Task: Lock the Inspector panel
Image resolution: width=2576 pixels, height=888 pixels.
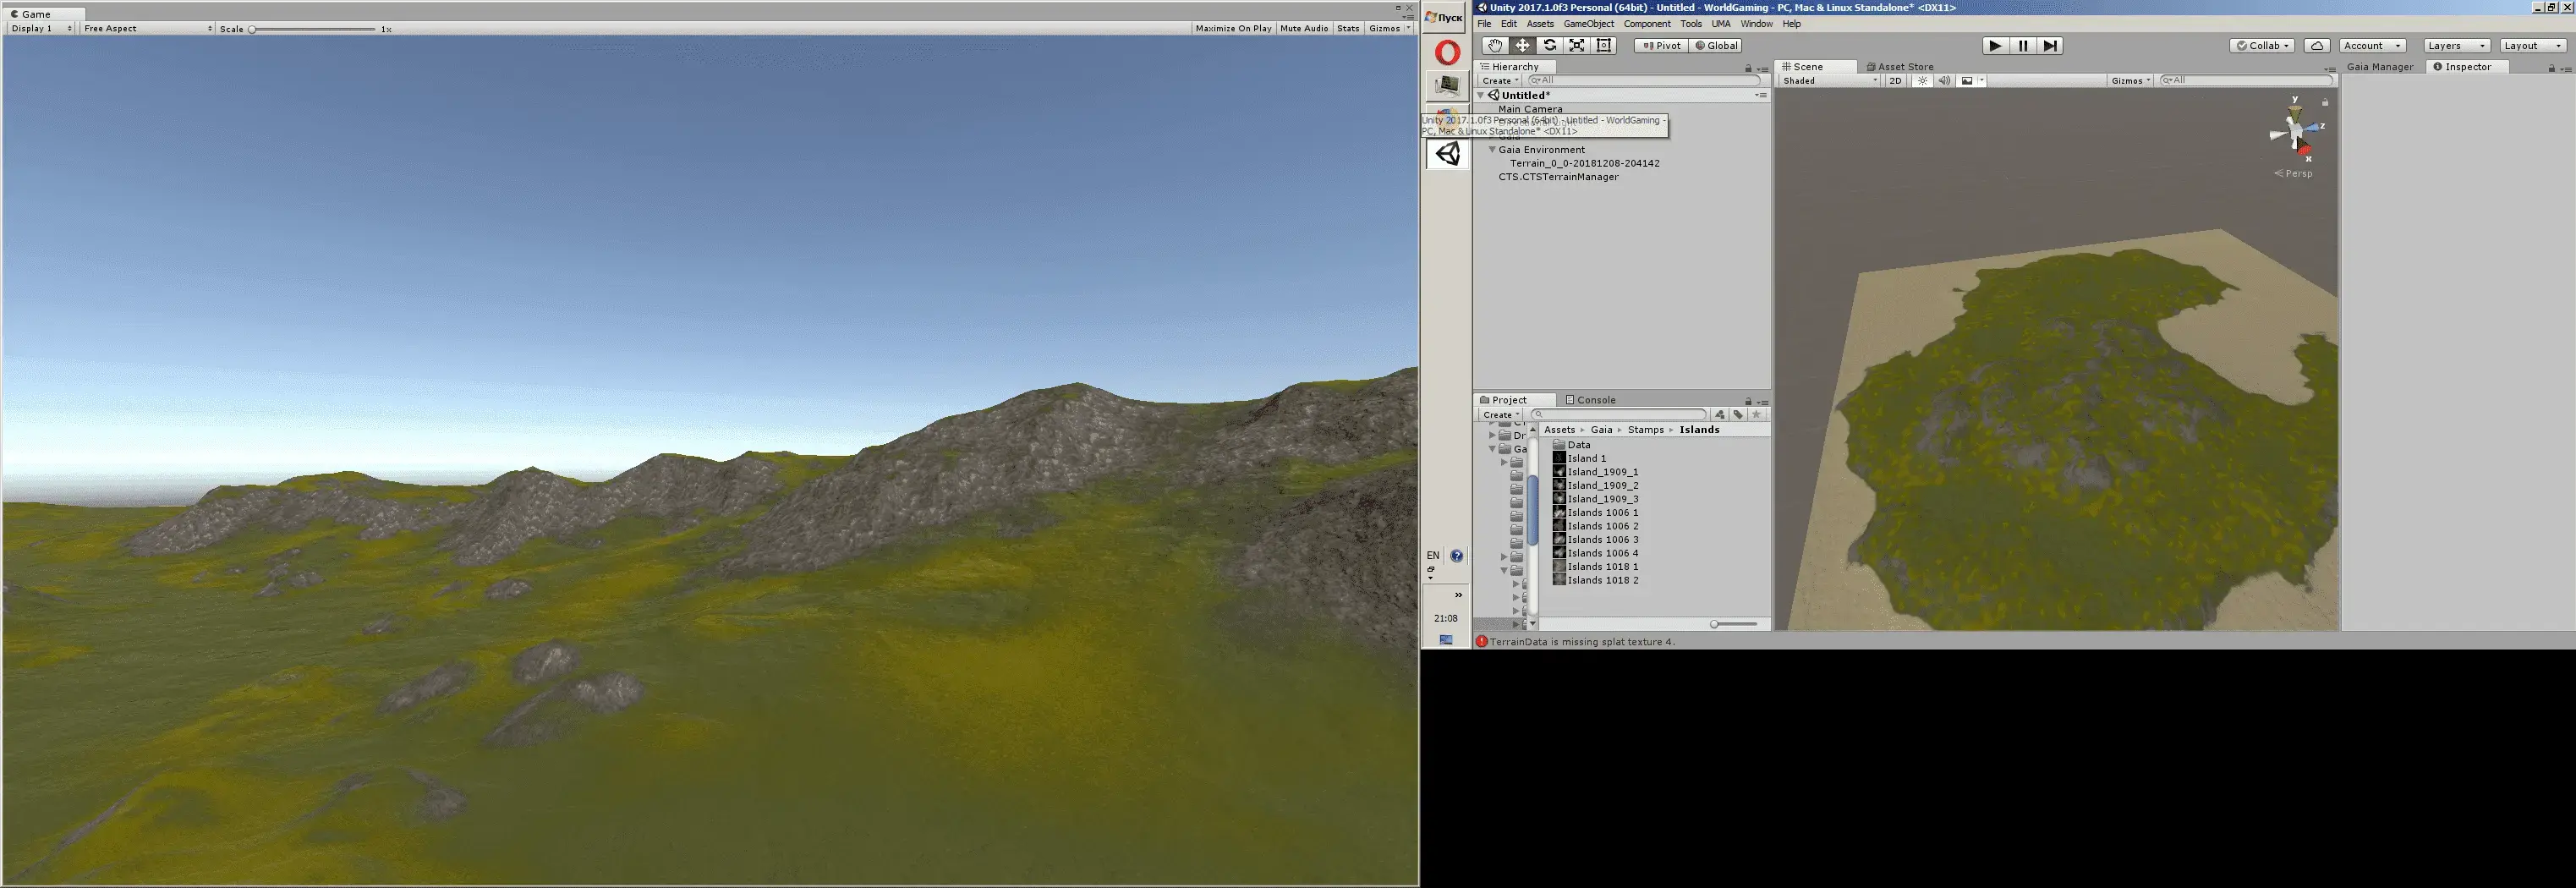Action: tap(2551, 68)
